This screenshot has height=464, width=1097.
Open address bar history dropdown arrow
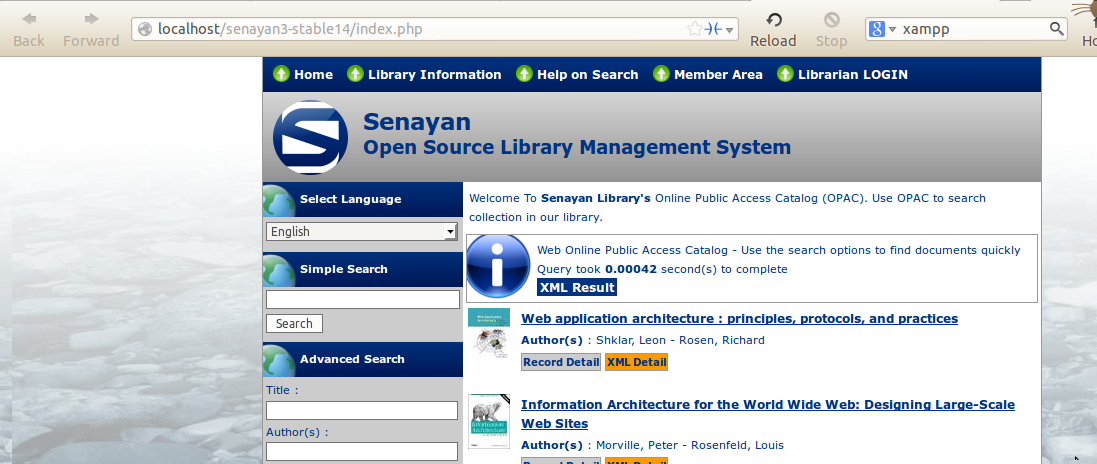coord(730,30)
